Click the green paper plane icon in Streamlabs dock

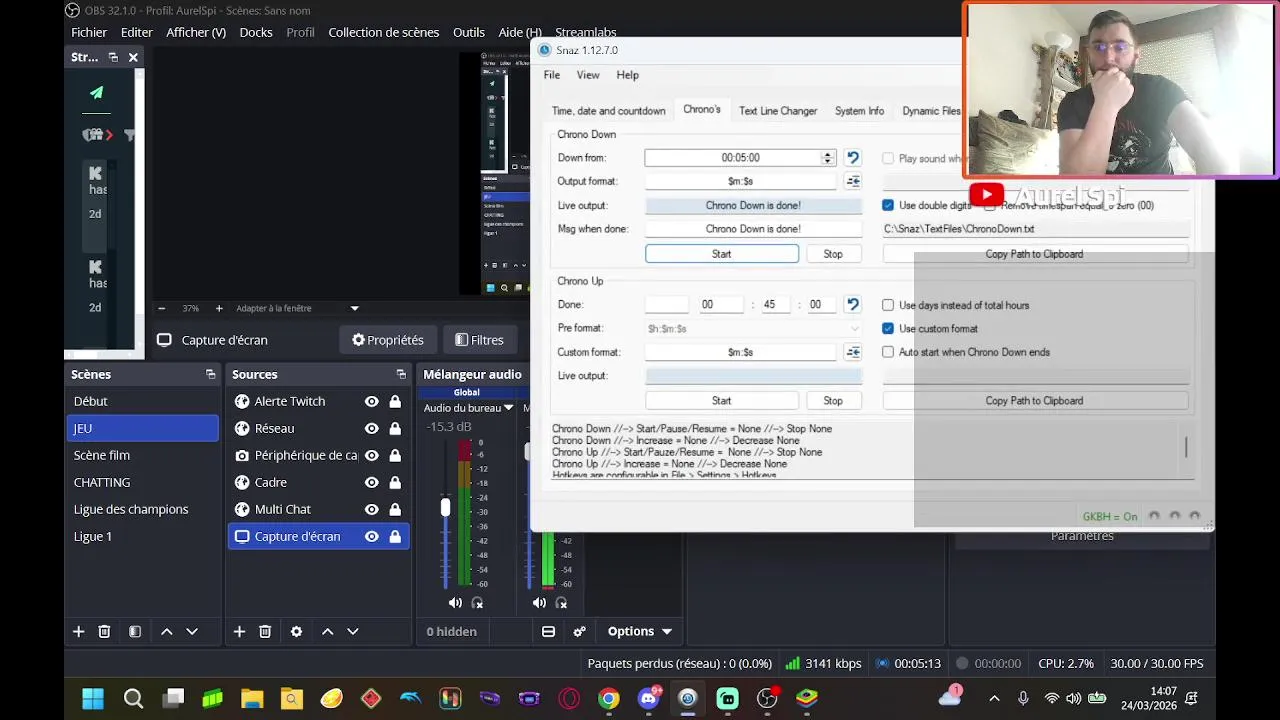point(96,92)
